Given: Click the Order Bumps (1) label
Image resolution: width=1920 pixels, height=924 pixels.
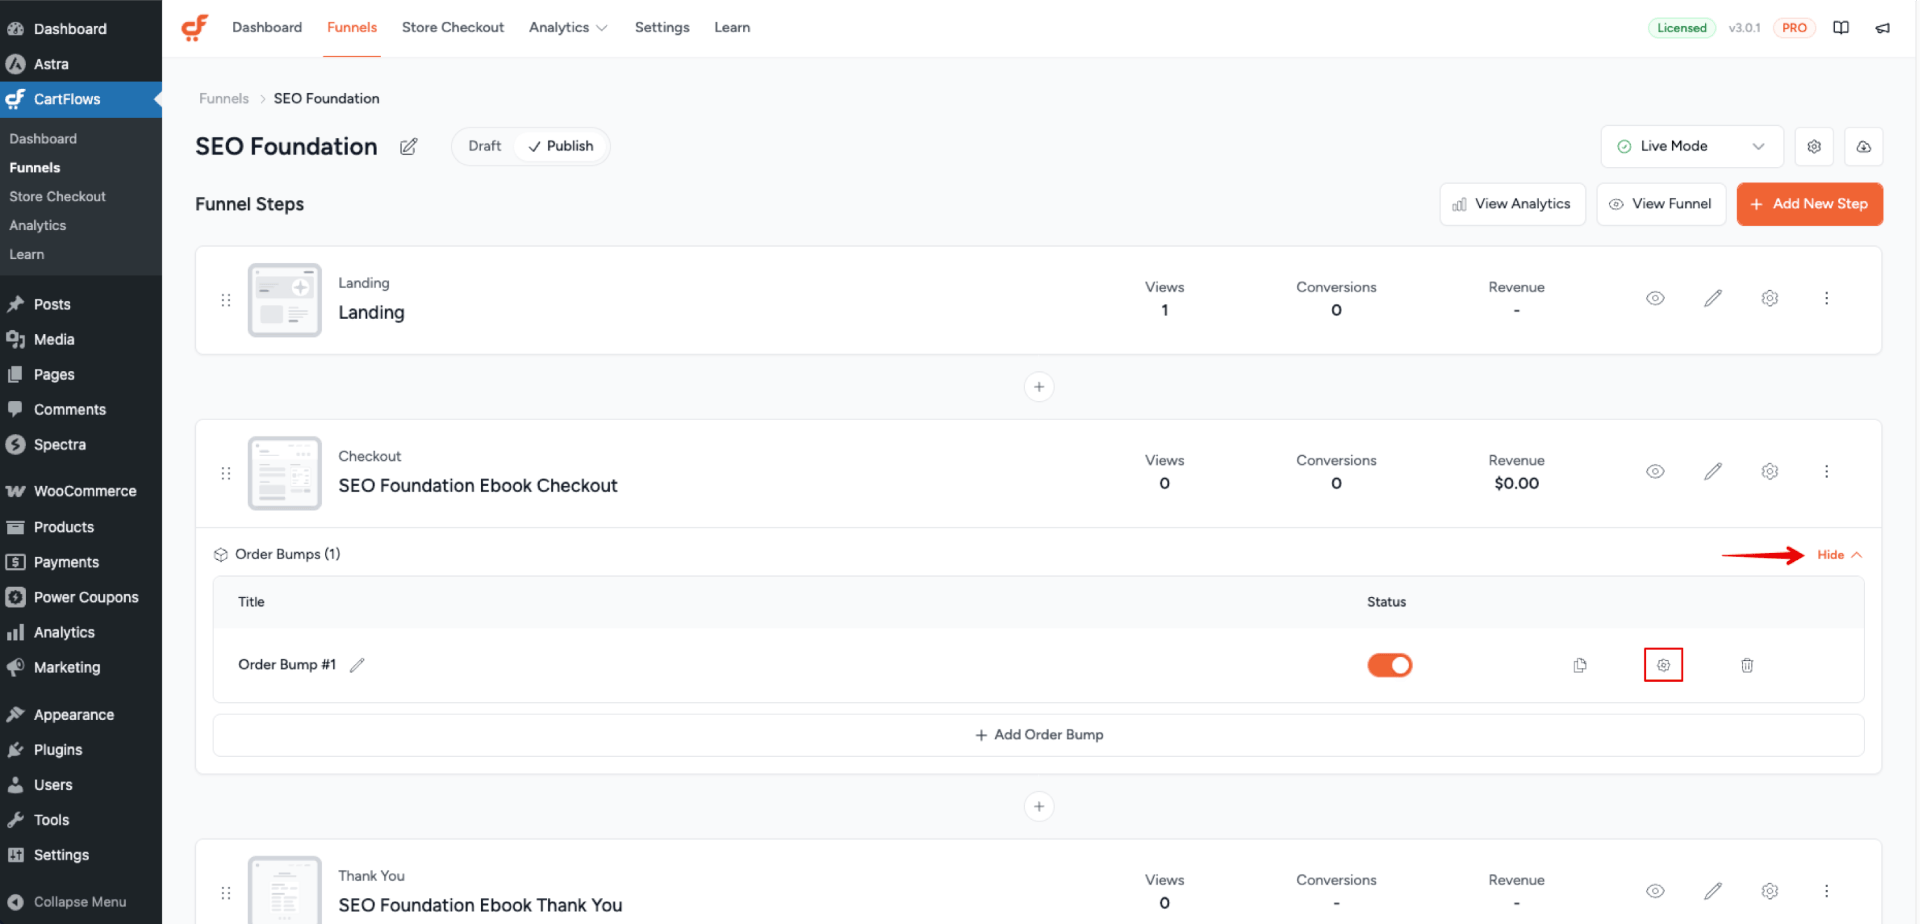Looking at the screenshot, I should pyautogui.click(x=287, y=554).
